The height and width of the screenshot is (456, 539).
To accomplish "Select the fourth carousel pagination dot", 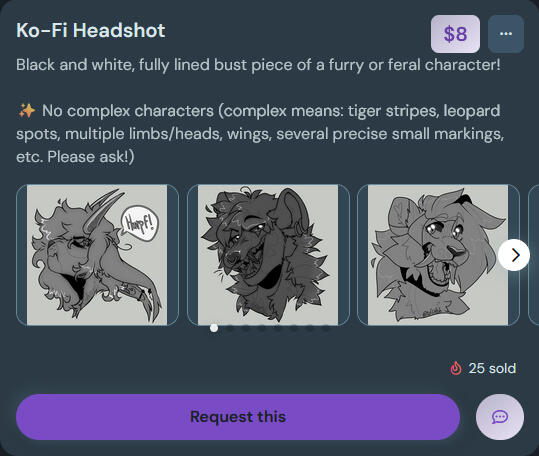I will tap(262, 328).
